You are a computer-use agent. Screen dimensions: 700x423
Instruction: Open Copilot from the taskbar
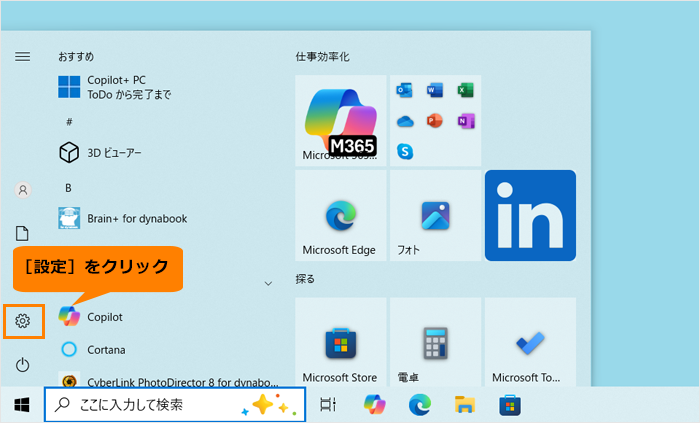click(375, 405)
